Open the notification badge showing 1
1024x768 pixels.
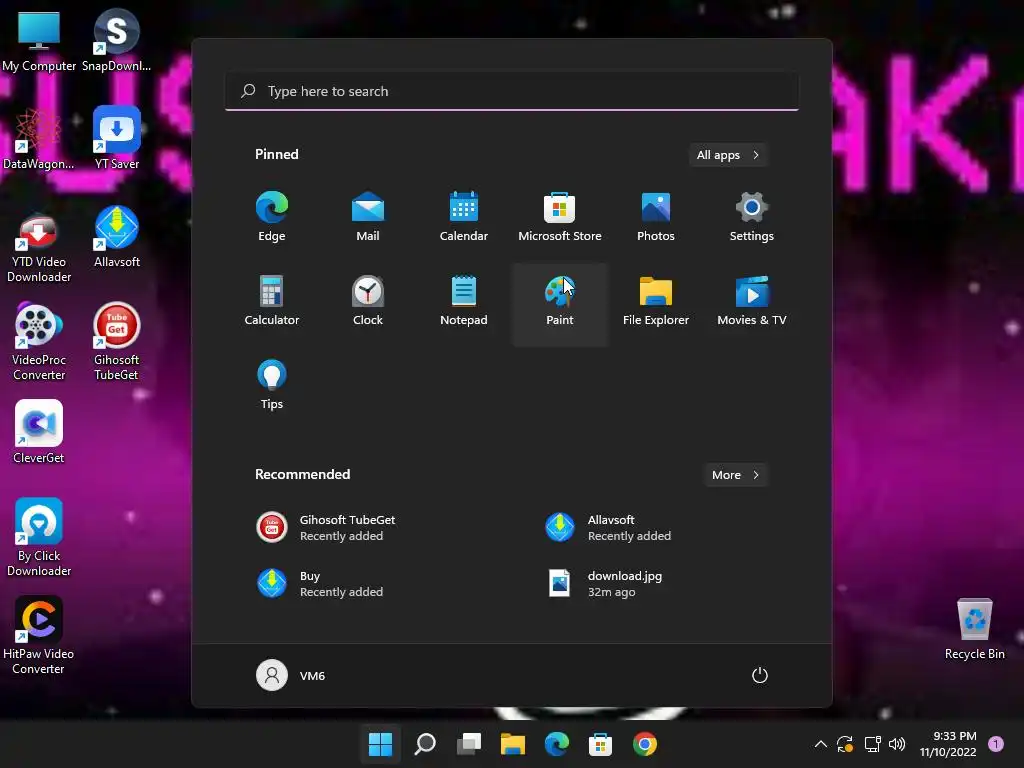click(x=996, y=744)
